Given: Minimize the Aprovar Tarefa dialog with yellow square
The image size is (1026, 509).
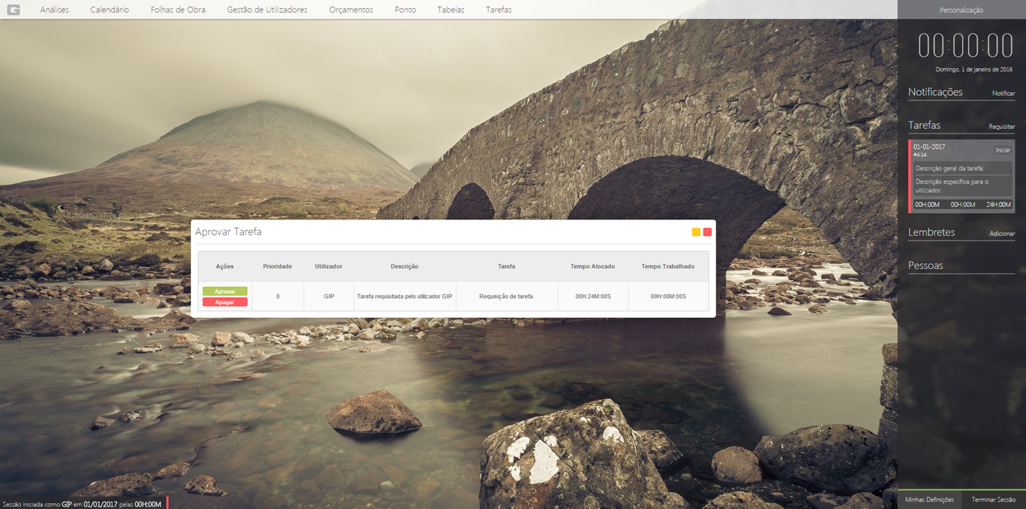Looking at the screenshot, I should (696, 232).
